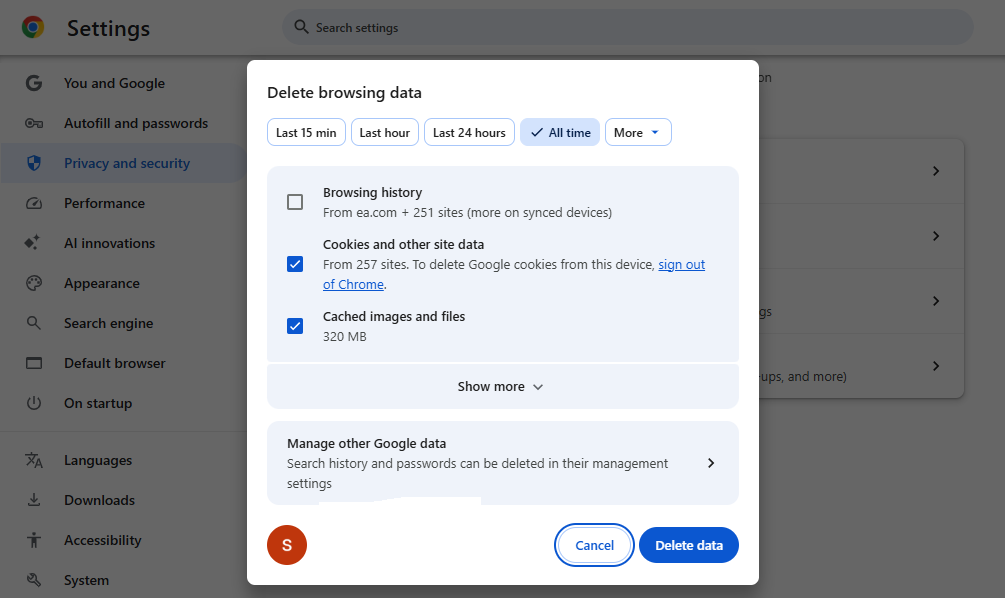This screenshot has height=598, width=1005.
Task: Click the AI innovations sparkle icon
Action: [x=32, y=243]
